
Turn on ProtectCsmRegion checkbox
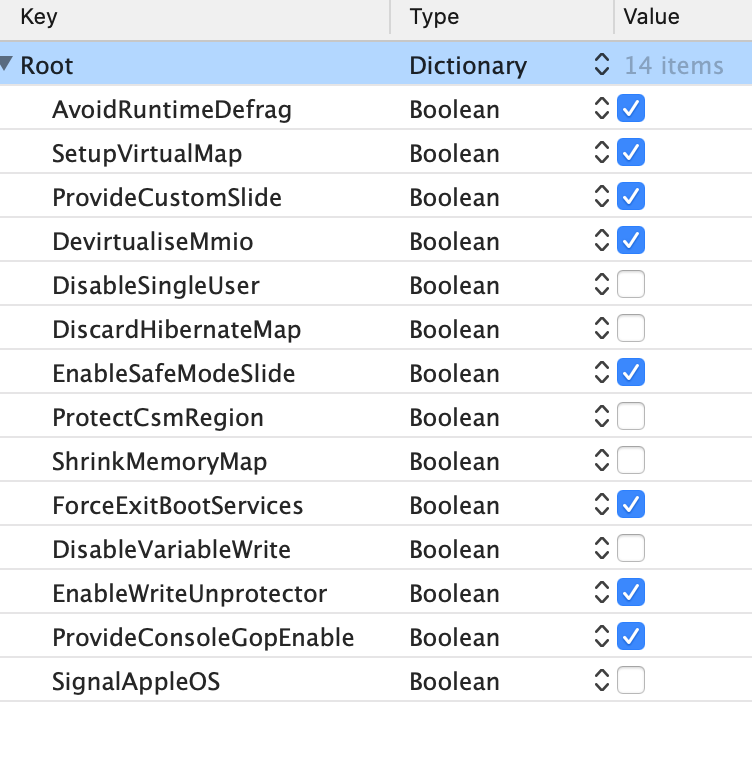coord(631,417)
